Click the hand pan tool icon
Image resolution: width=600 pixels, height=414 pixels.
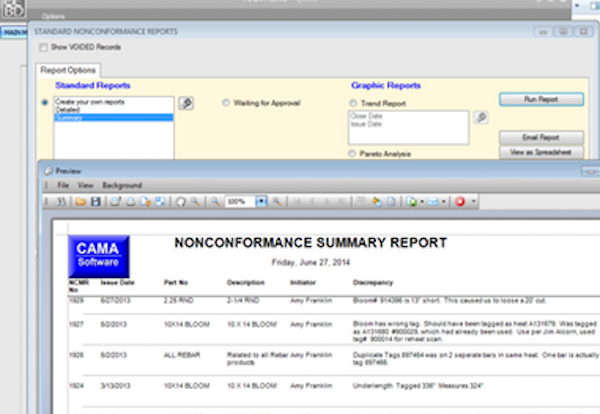[181, 202]
